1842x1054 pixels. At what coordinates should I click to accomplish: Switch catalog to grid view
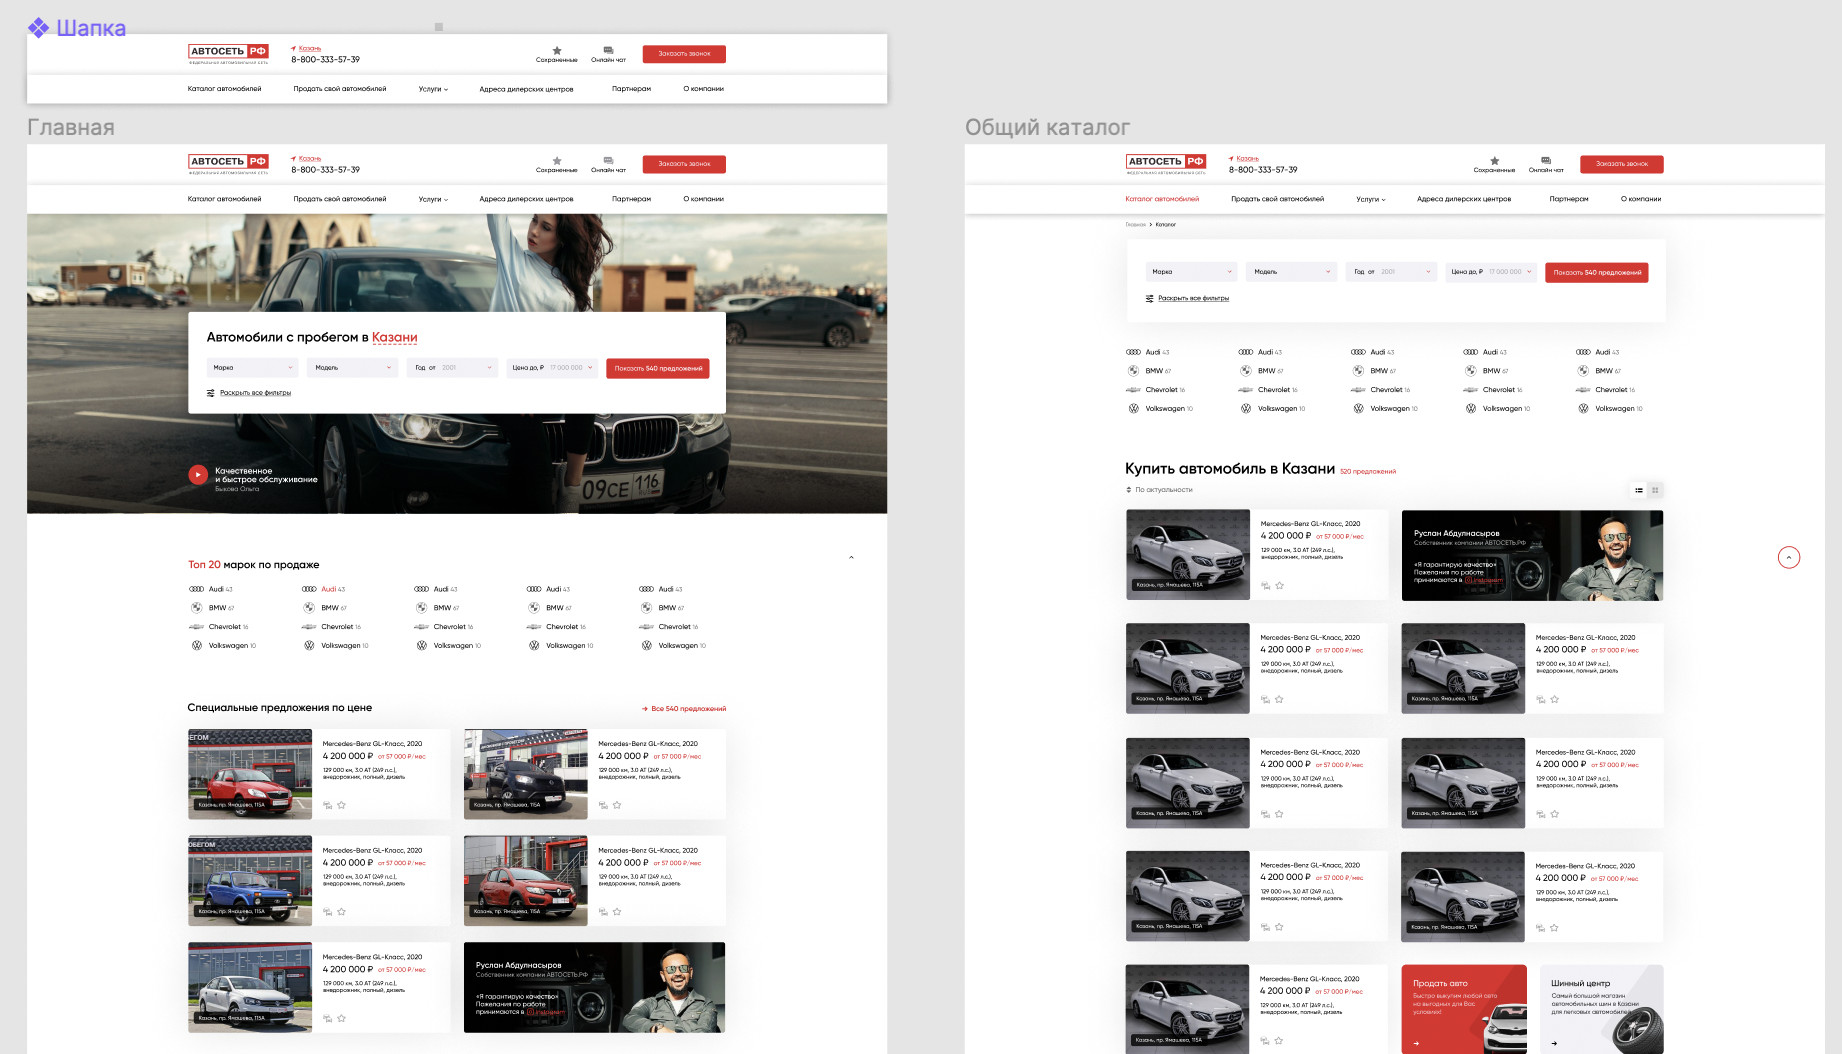tap(1655, 490)
